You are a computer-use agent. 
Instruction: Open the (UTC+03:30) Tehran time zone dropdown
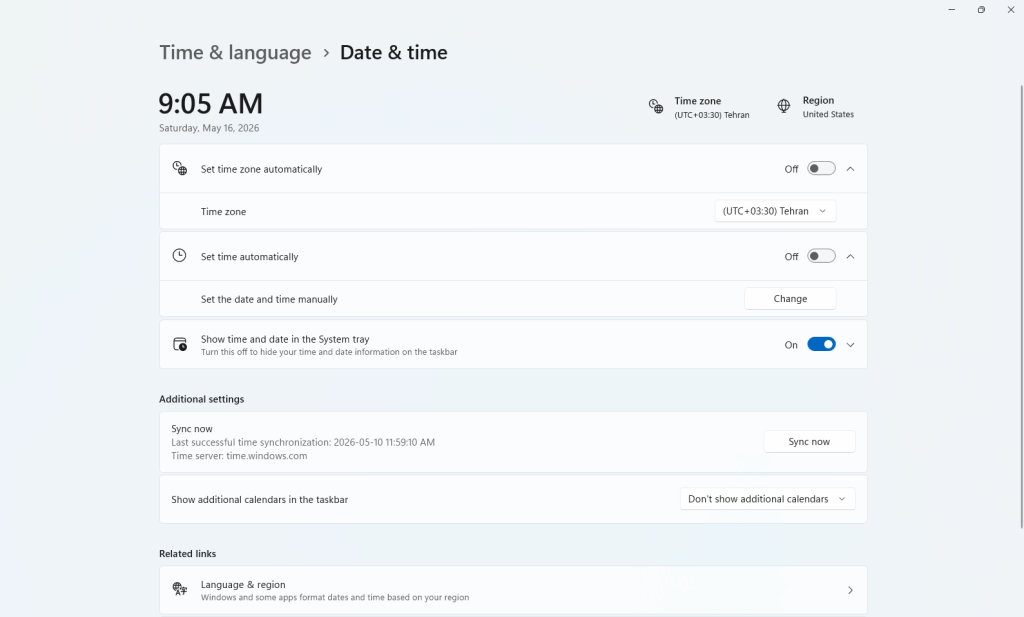click(x=775, y=211)
